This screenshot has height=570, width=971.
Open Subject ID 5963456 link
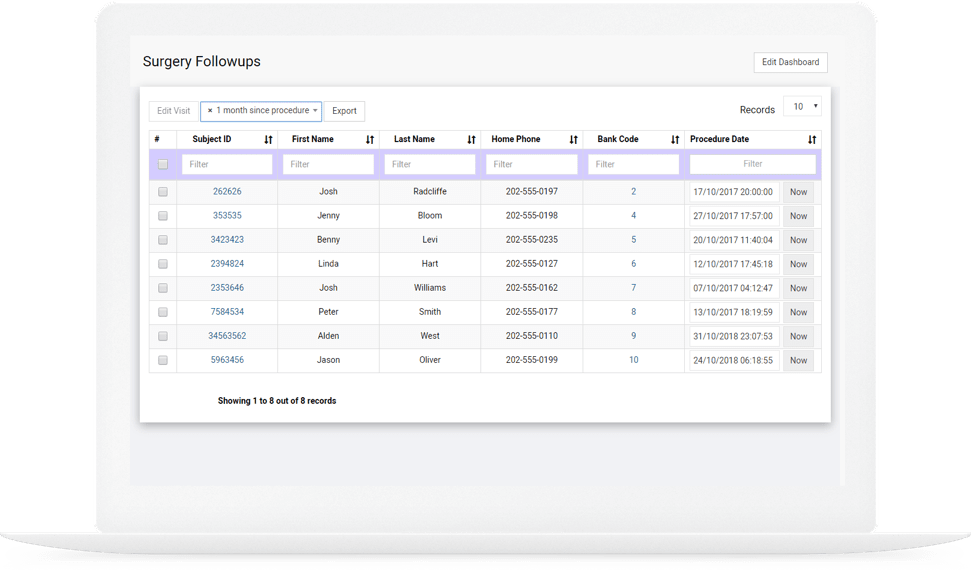tap(227, 360)
